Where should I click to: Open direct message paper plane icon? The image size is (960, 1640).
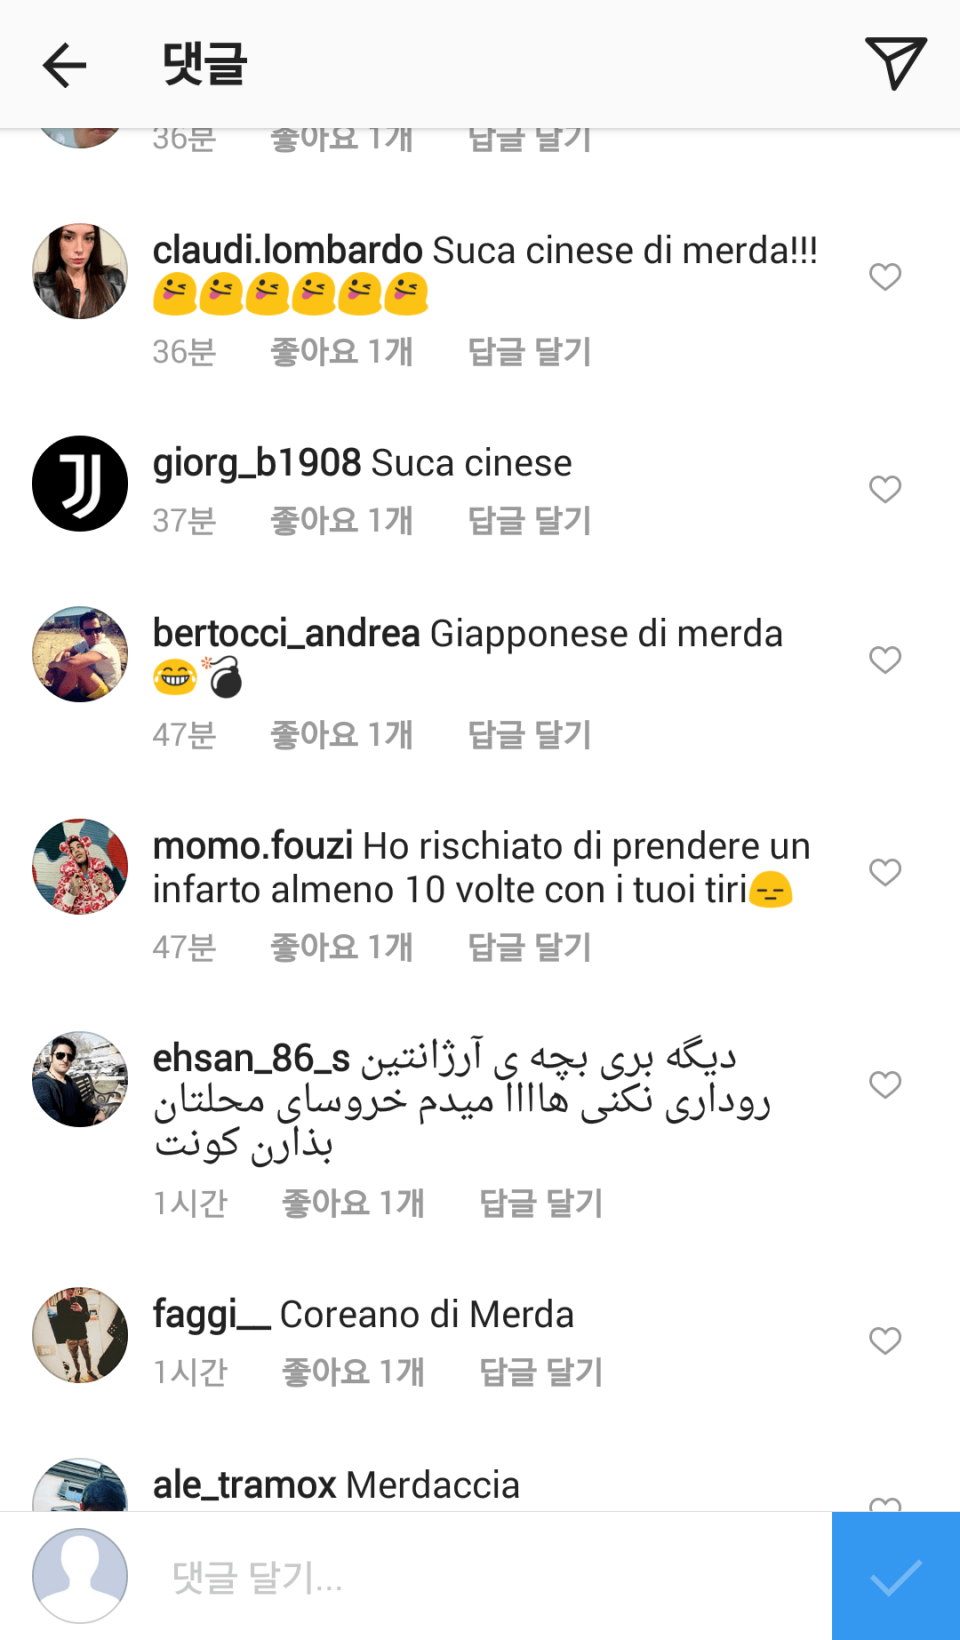tap(895, 63)
